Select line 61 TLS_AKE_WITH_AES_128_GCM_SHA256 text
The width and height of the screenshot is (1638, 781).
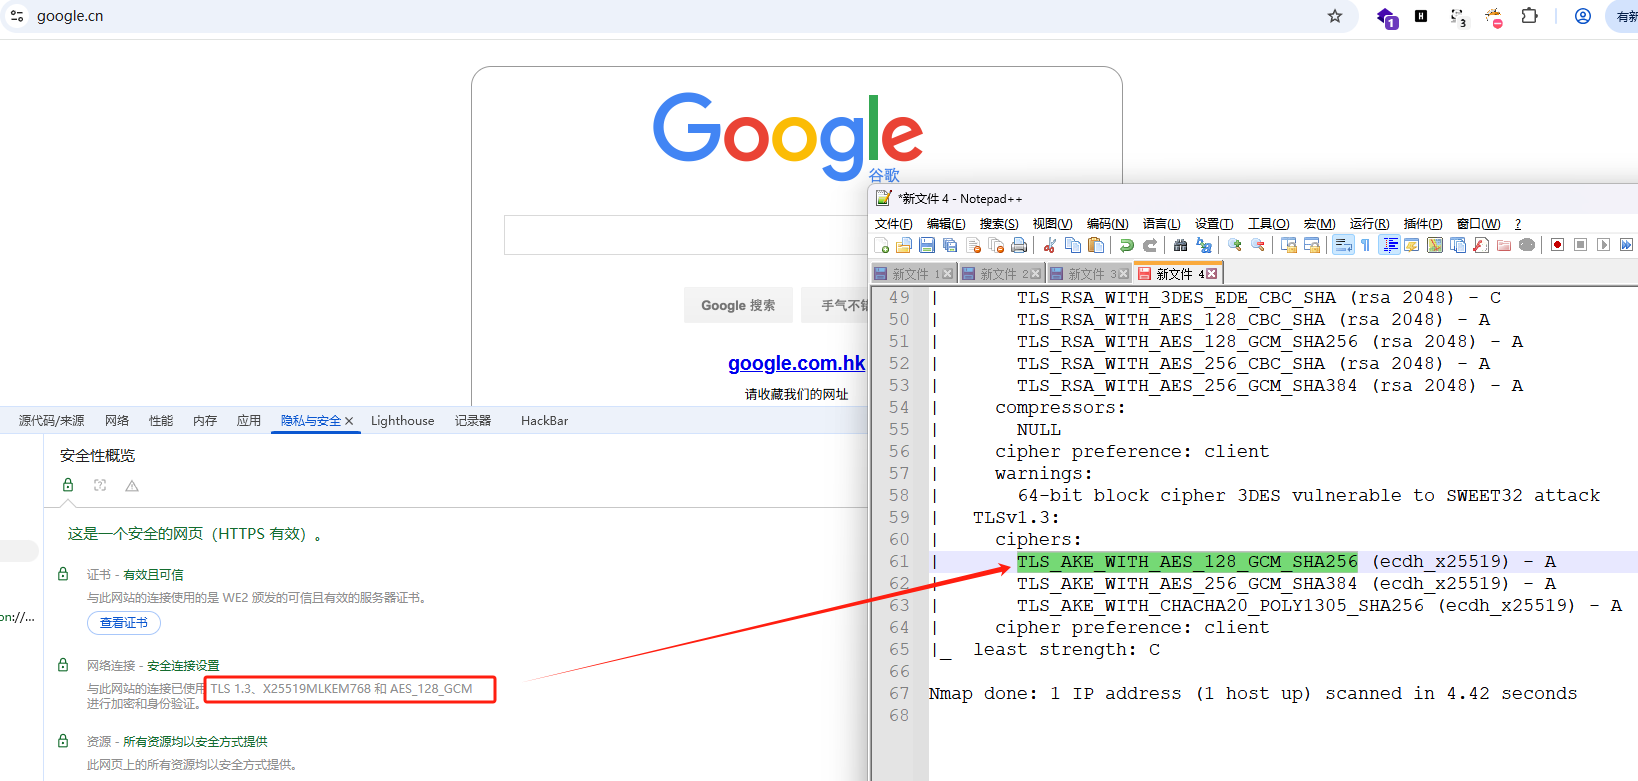(x=1187, y=562)
